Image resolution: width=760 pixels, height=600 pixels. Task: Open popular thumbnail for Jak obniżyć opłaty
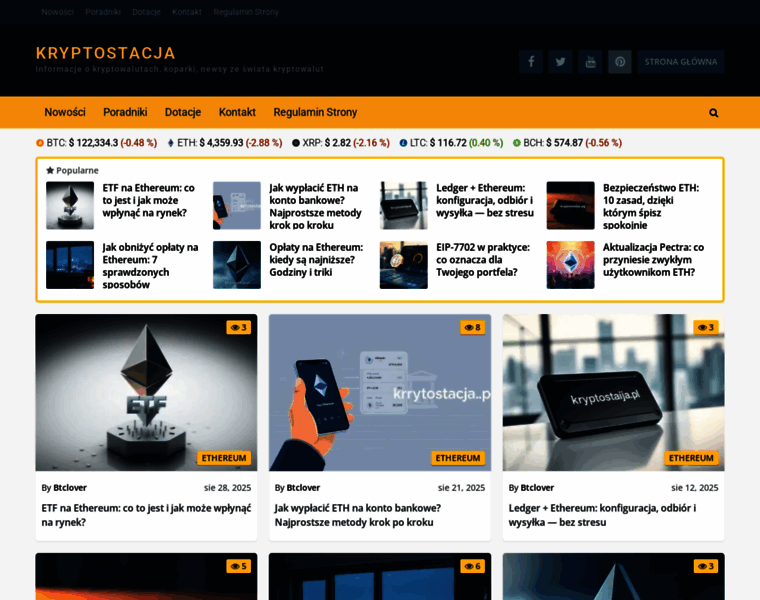(70, 265)
